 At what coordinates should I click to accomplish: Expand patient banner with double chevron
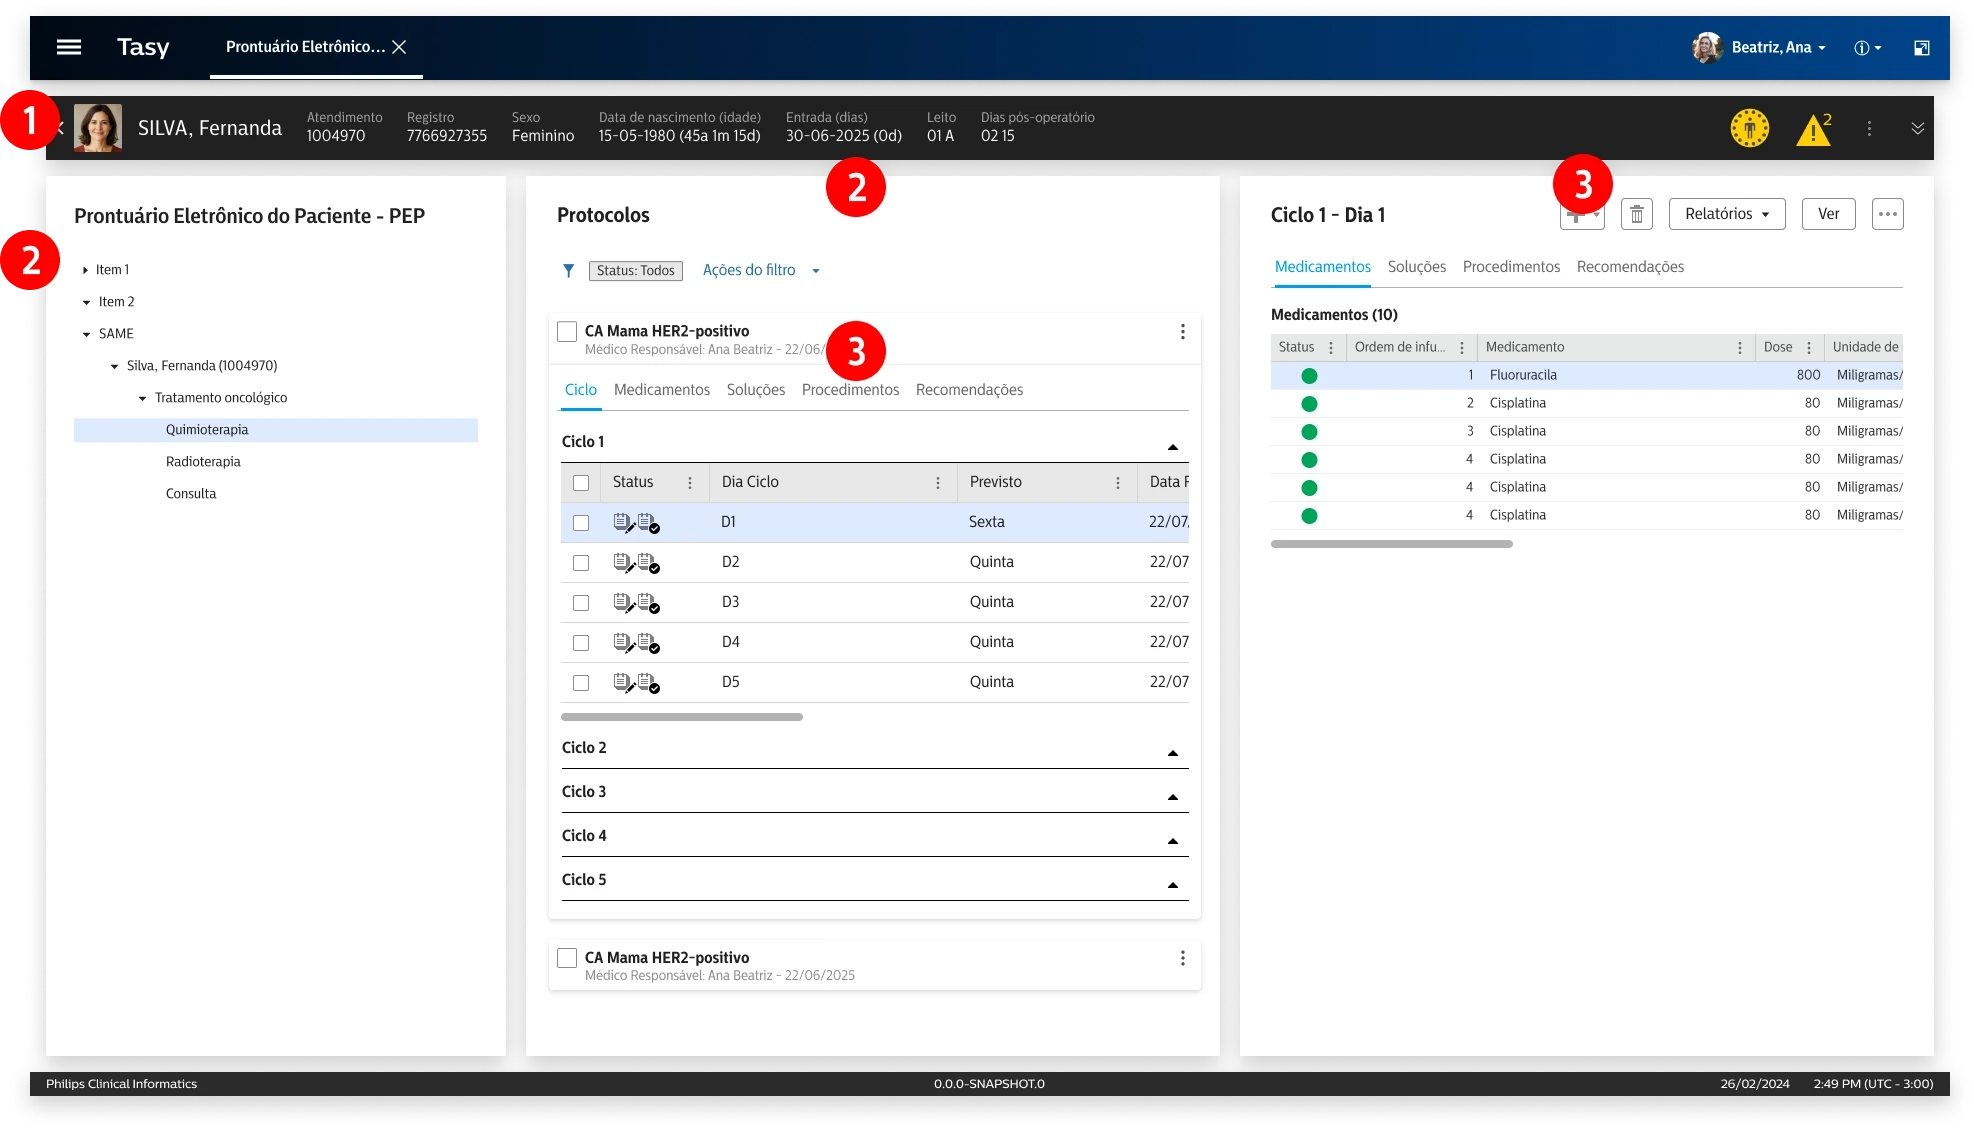coord(1917,128)
